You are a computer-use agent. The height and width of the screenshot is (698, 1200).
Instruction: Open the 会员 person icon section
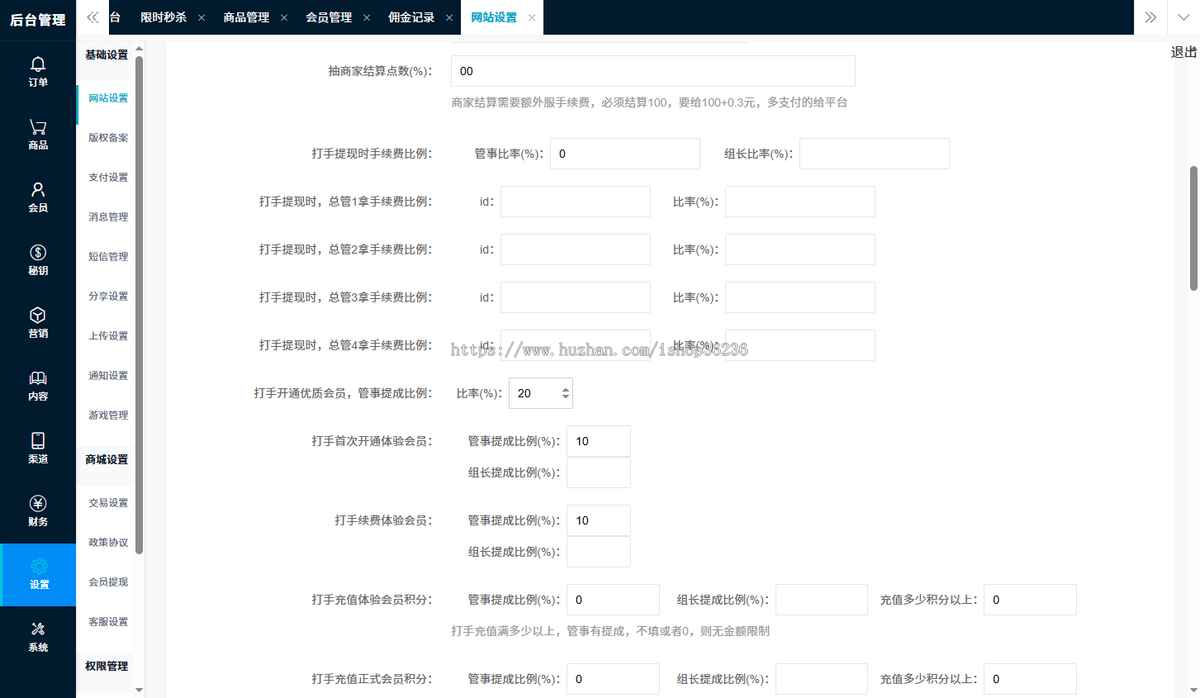coord(38,197)
